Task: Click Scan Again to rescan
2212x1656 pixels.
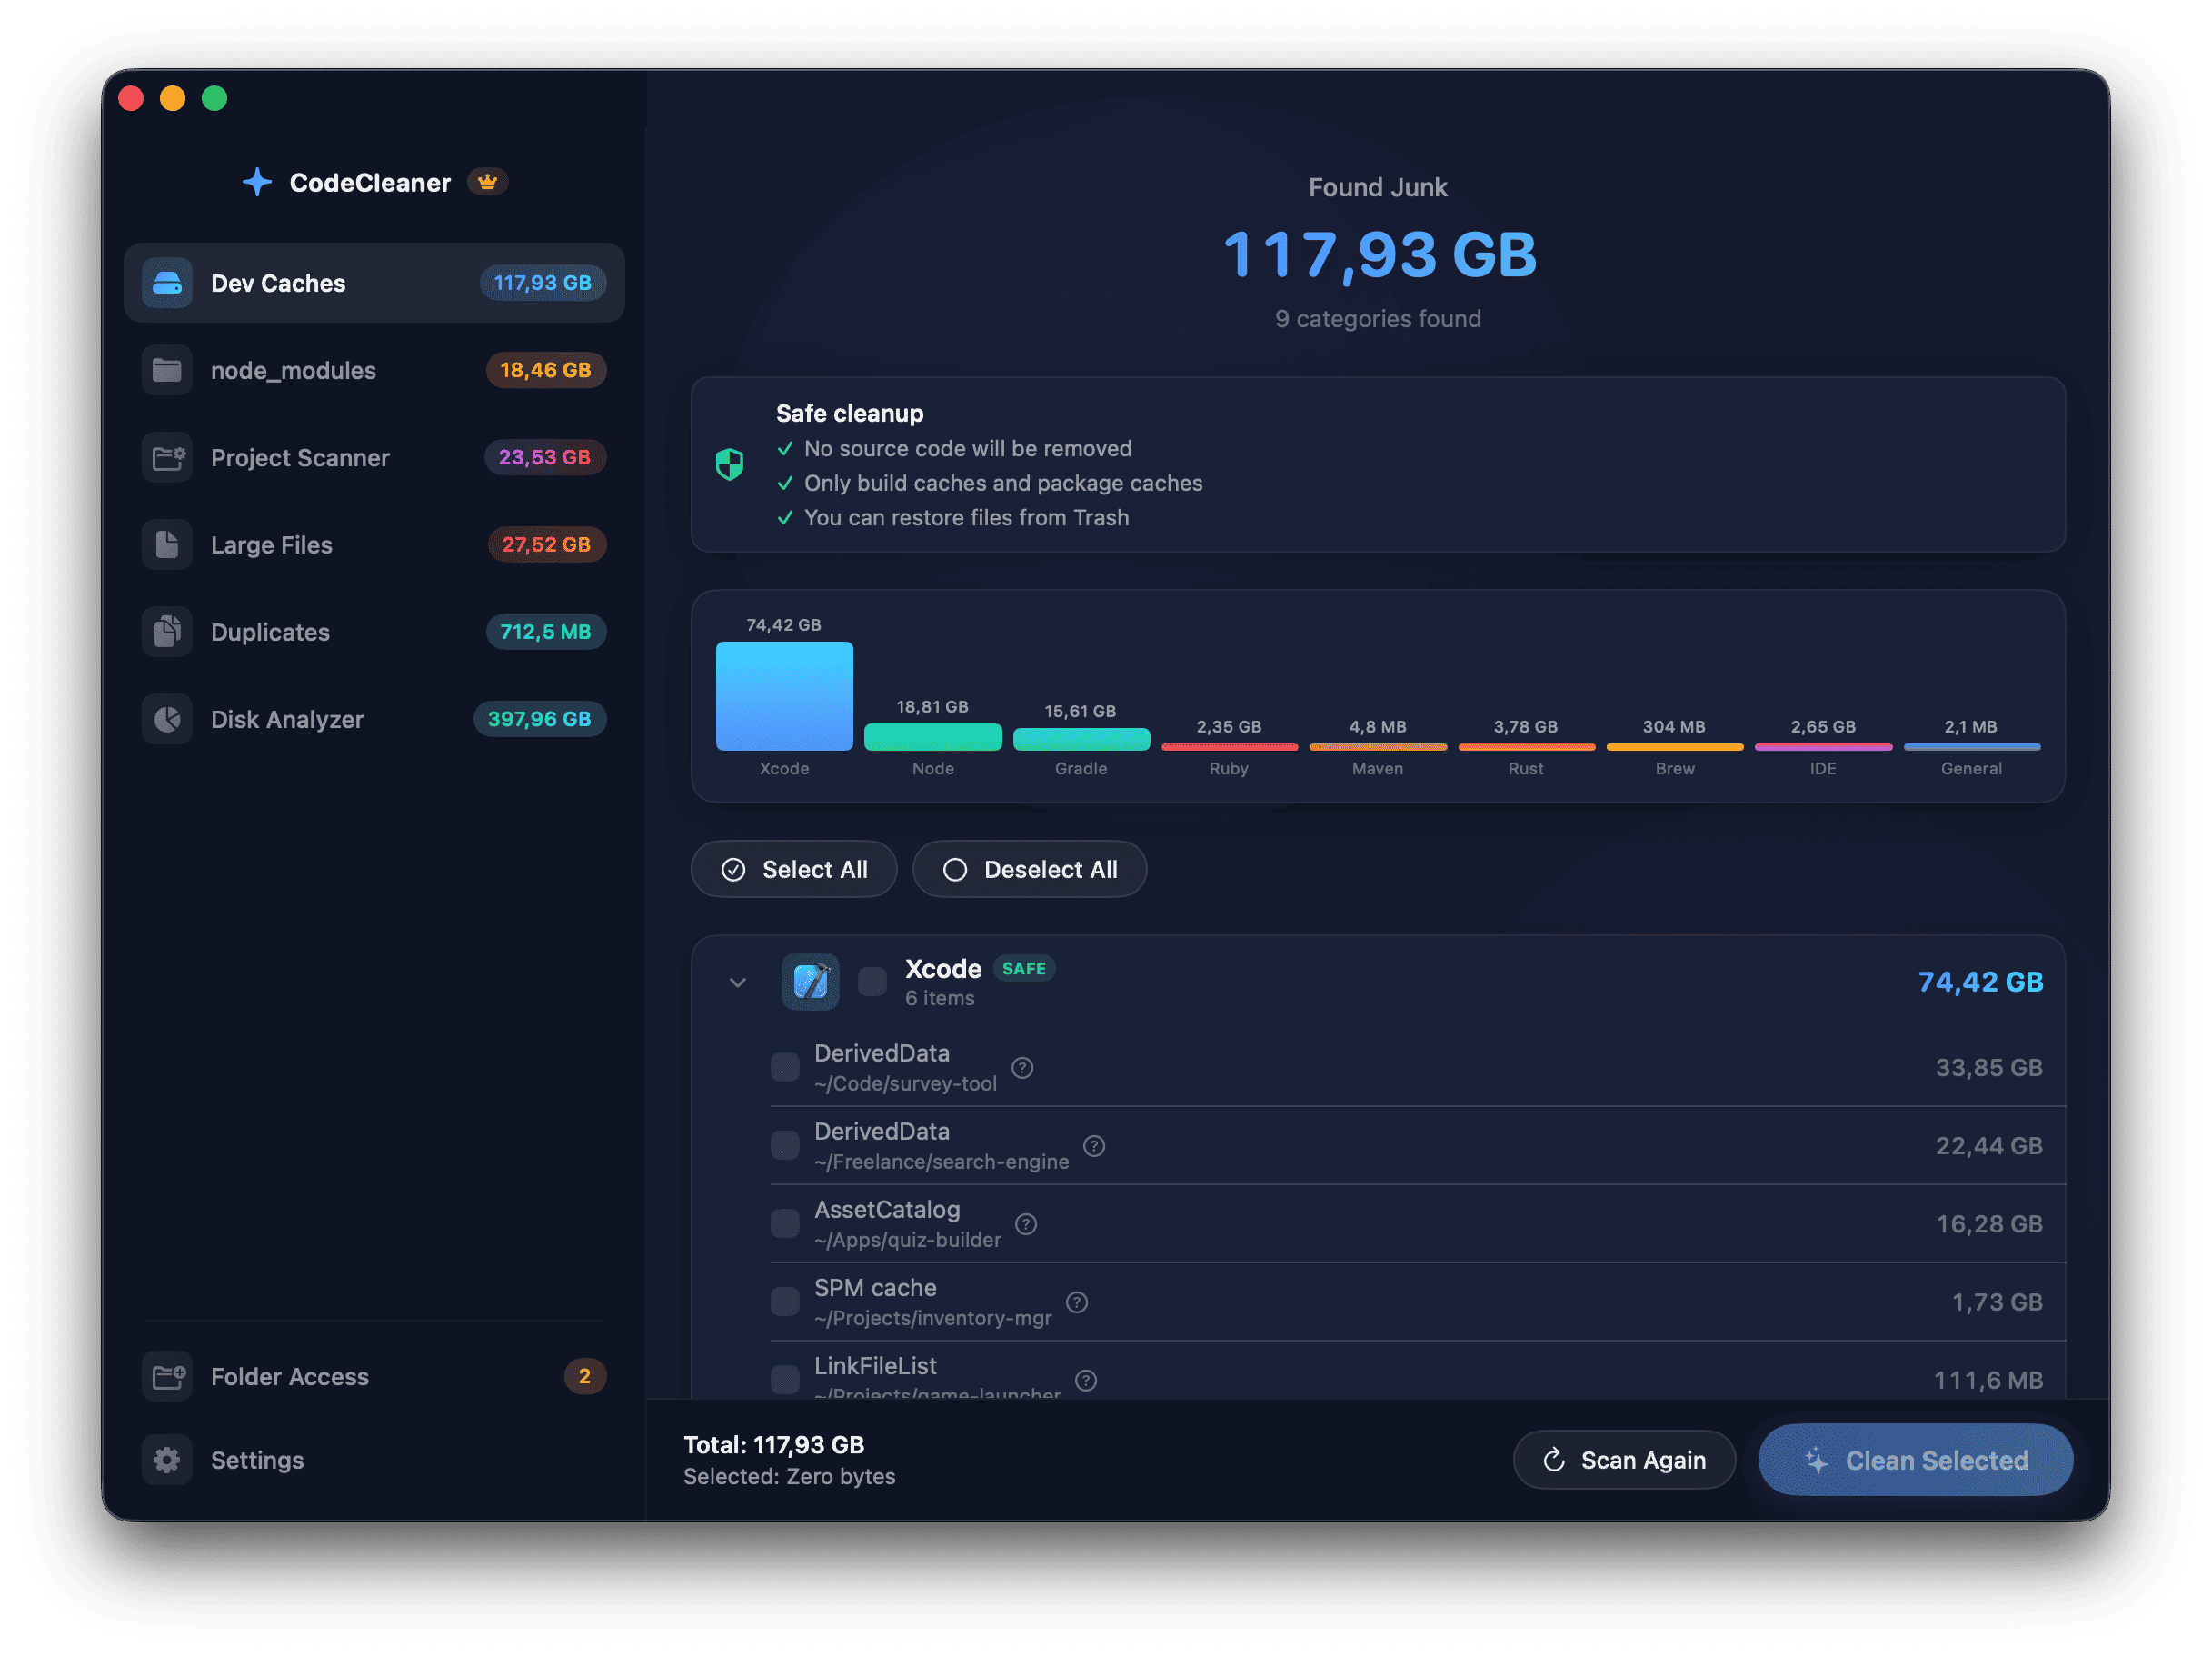Action: point(1624,1459)
